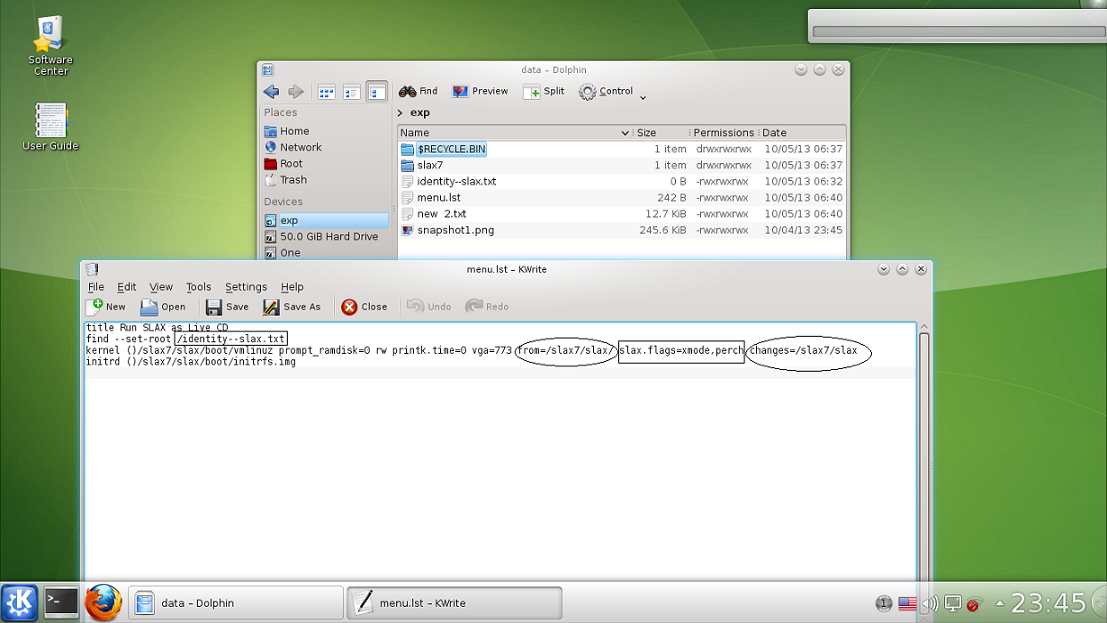Select the snapshot1.png file
This screenshot has width=1107, height=623.
click(x=455, y=230)
